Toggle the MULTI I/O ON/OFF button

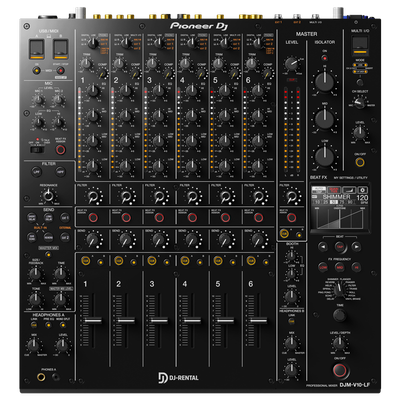360,162
